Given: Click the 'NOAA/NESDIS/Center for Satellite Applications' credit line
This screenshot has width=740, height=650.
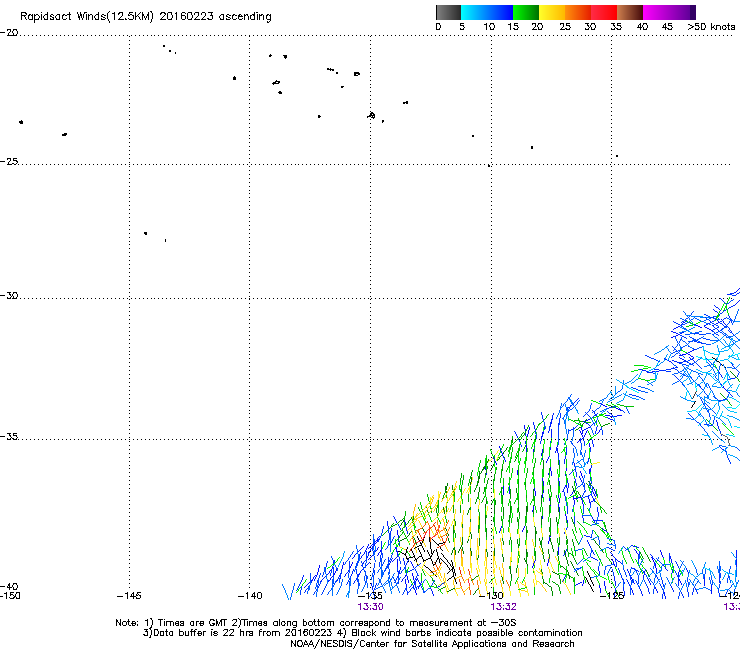Looking at the screenshot, I should pyautogui.click(x=432, y=644).
